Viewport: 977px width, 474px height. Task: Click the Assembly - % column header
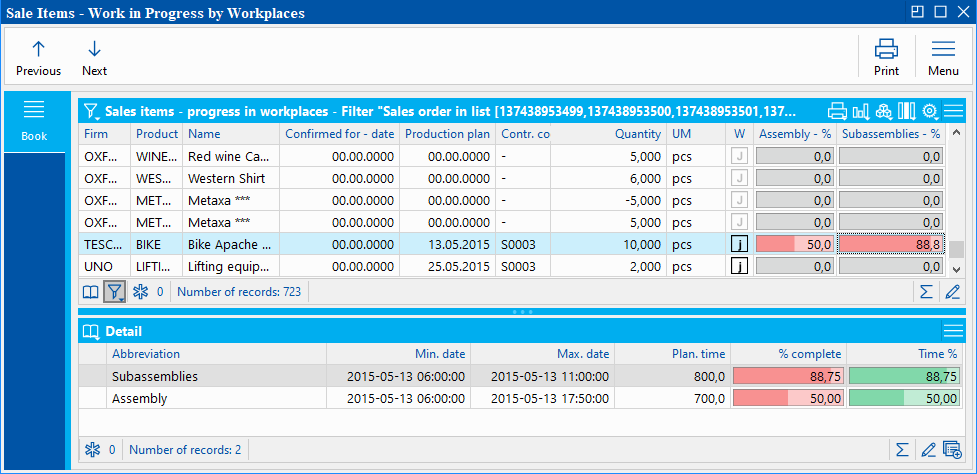tap(794, 134)
